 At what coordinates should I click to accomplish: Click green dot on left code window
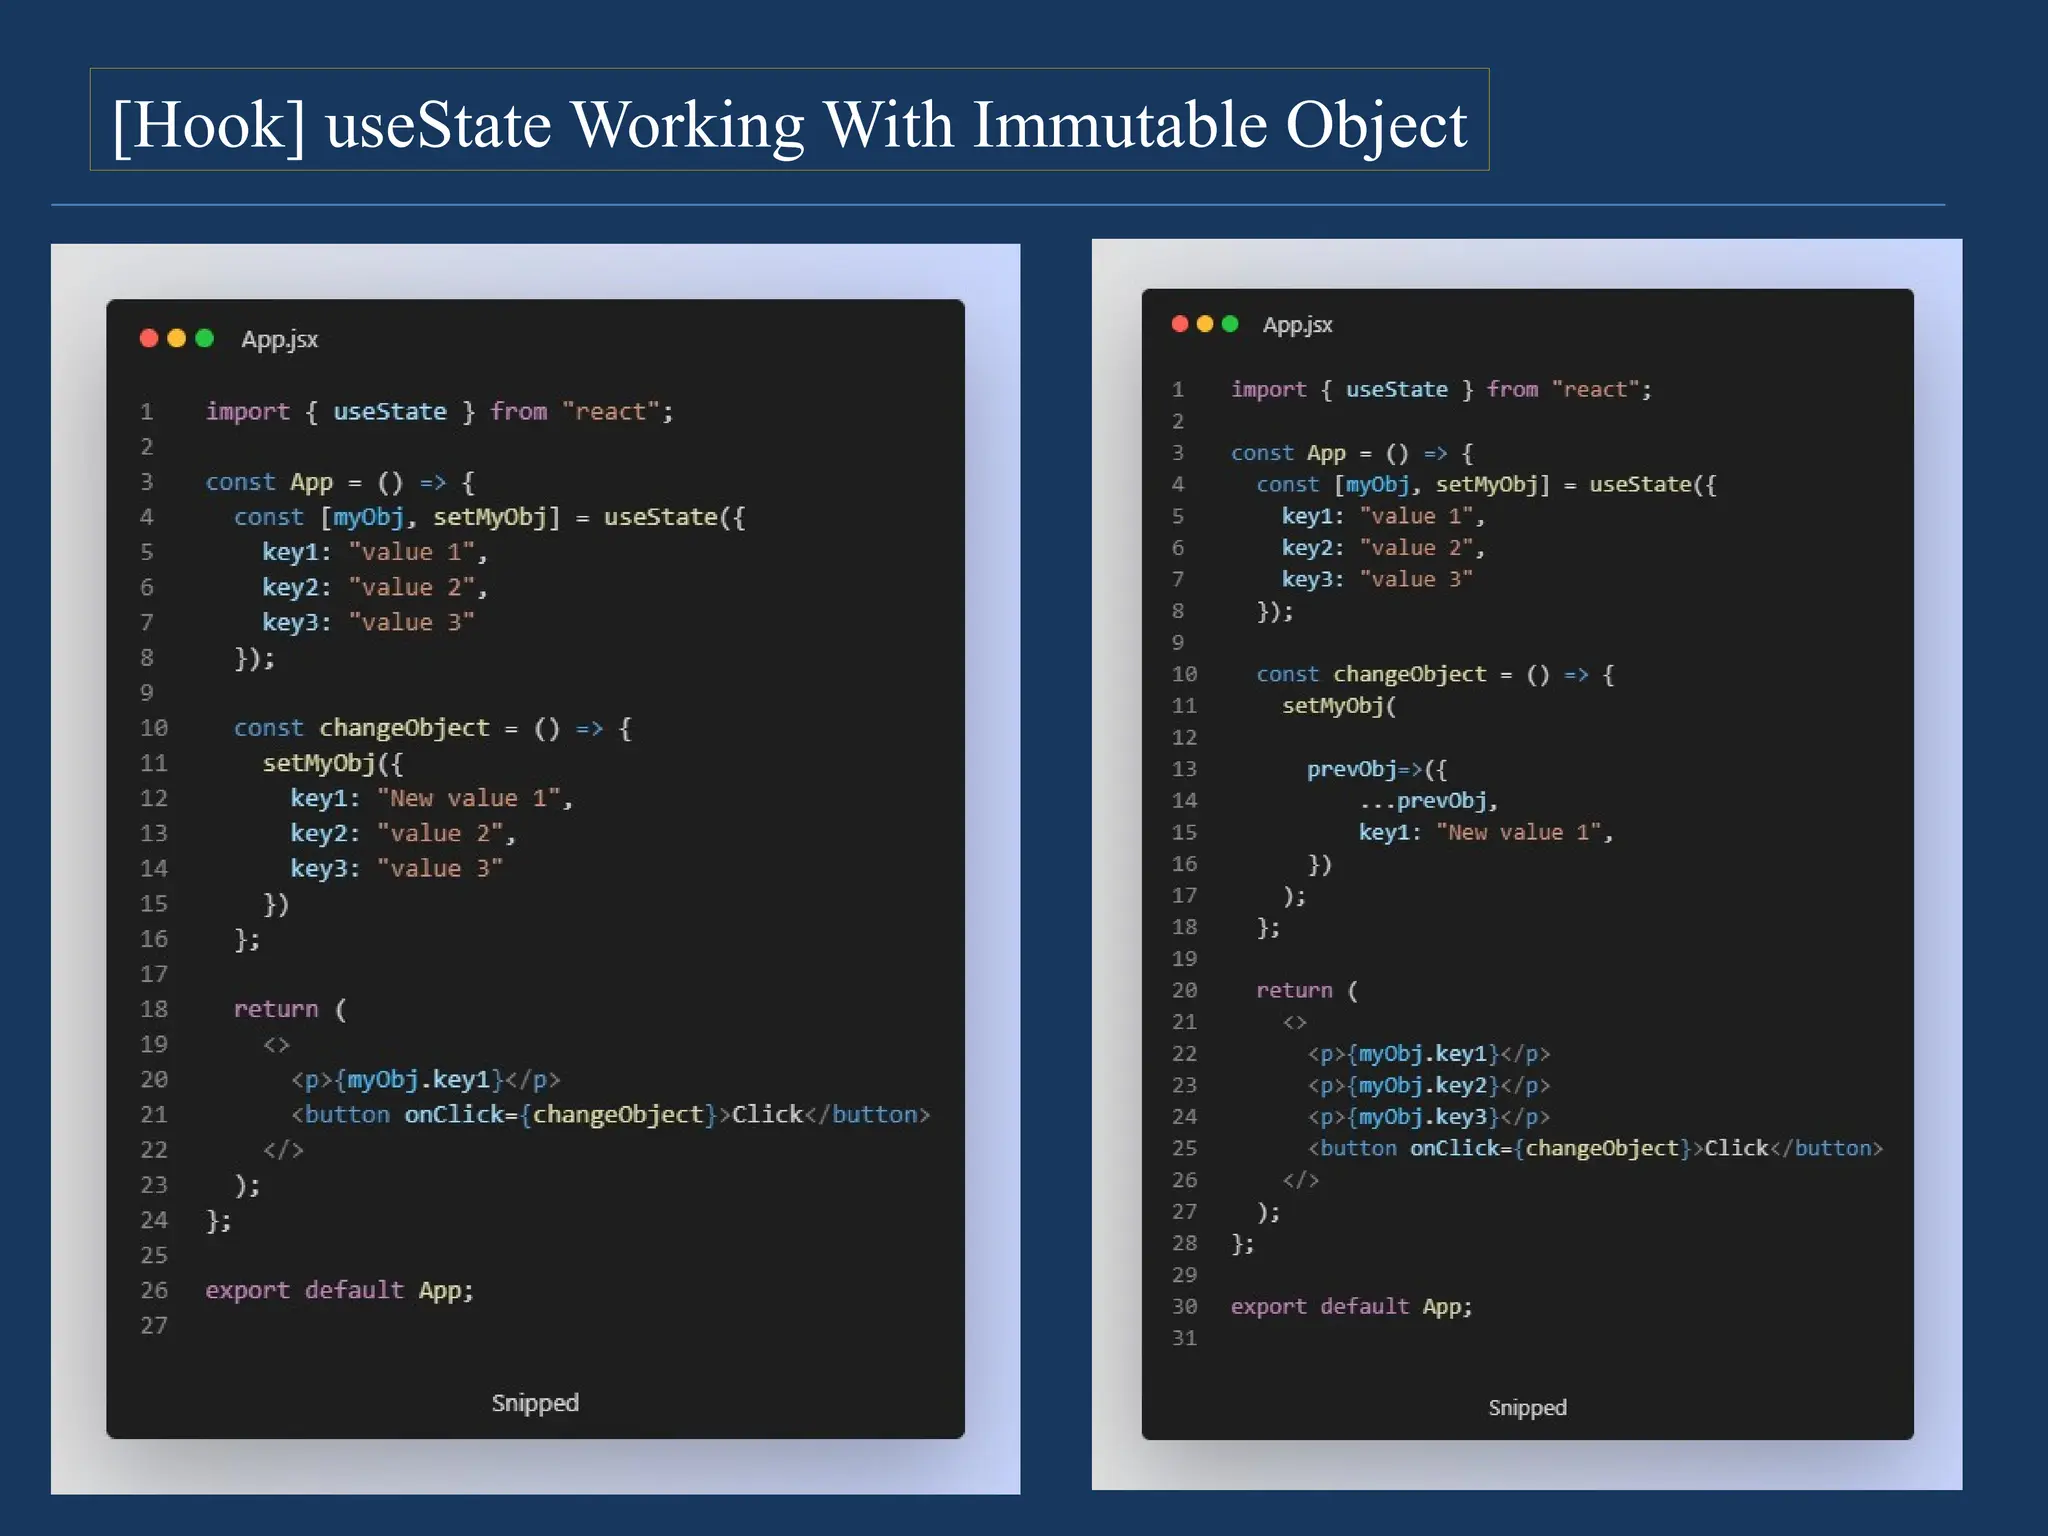click(x=205, y=338)
